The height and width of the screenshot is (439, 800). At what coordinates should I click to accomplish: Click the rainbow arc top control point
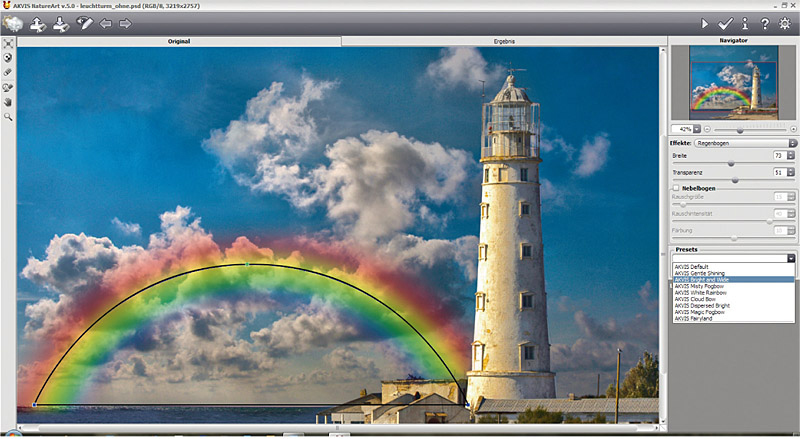247,264
